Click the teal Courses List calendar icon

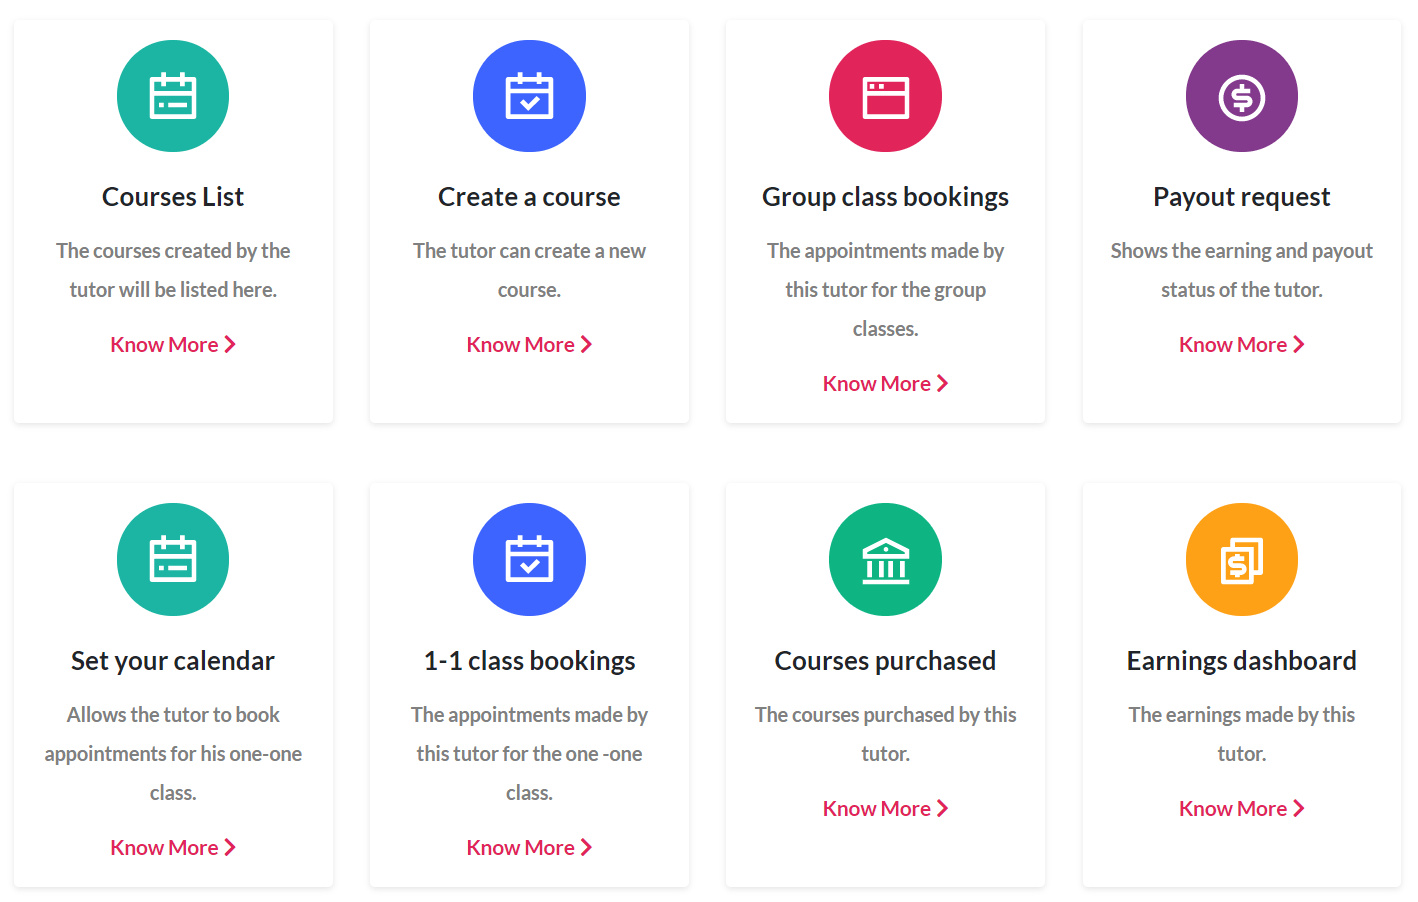coord(173,96)
